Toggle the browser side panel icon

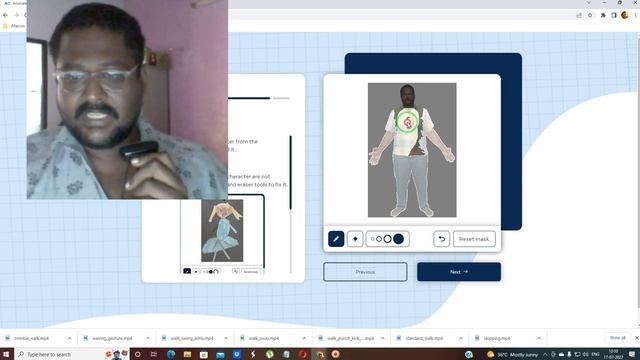coord(613,15)
